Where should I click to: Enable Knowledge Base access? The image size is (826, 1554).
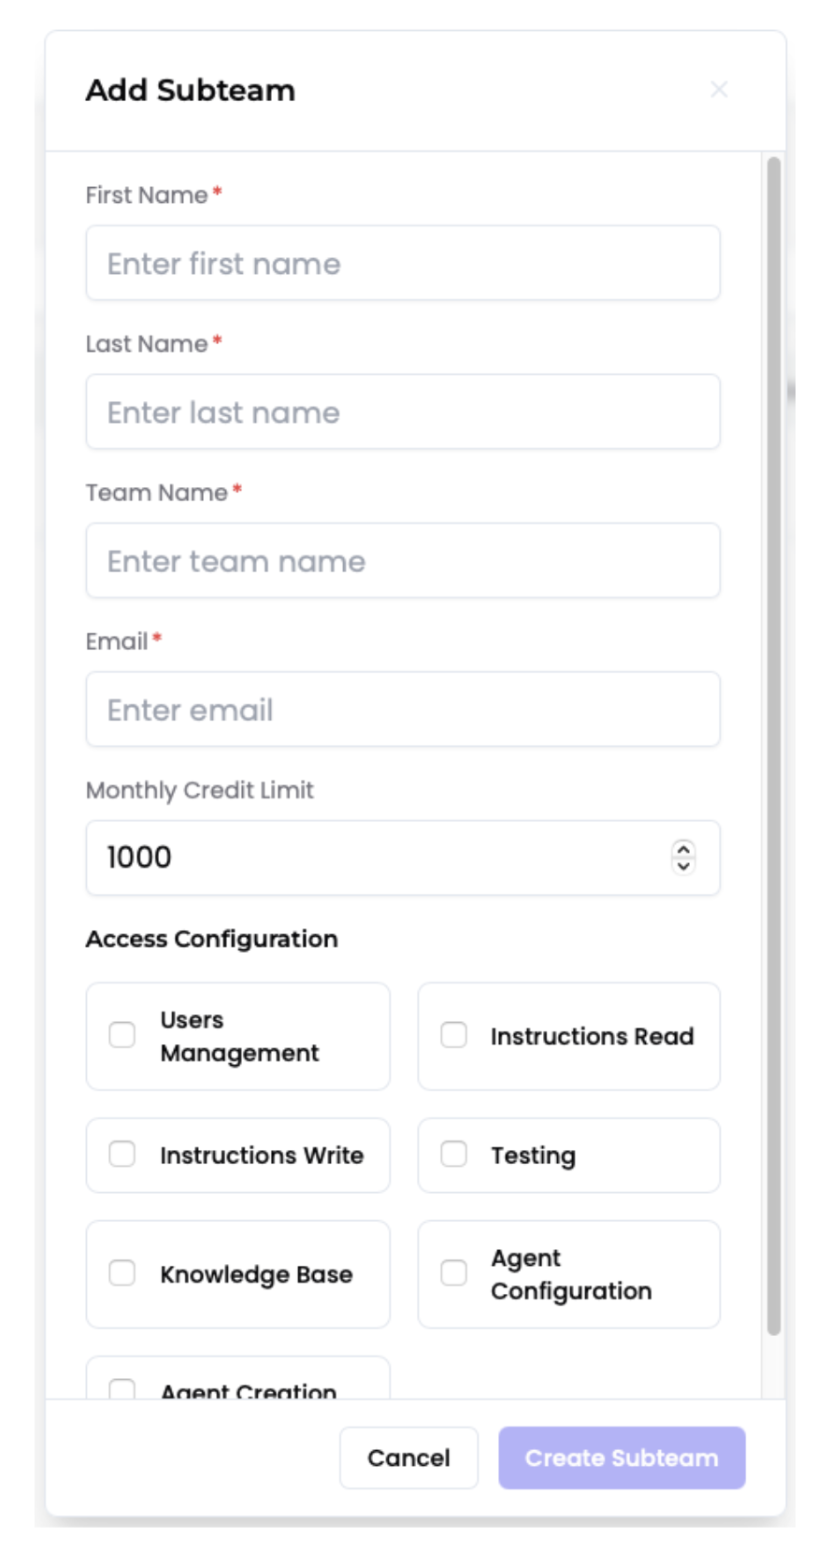click(122, 1273)
